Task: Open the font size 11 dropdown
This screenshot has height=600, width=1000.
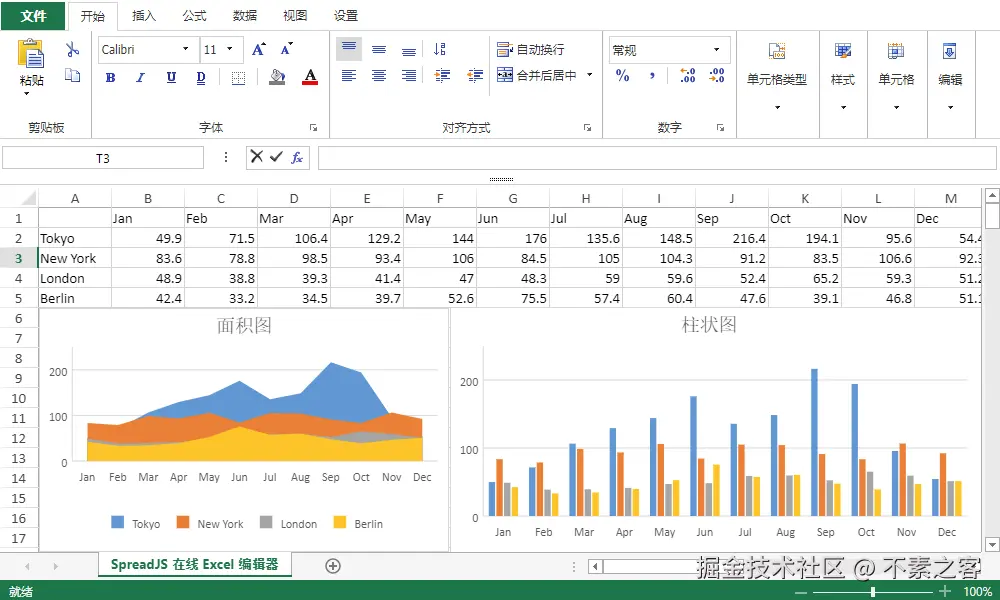Action: coord(230,49)
